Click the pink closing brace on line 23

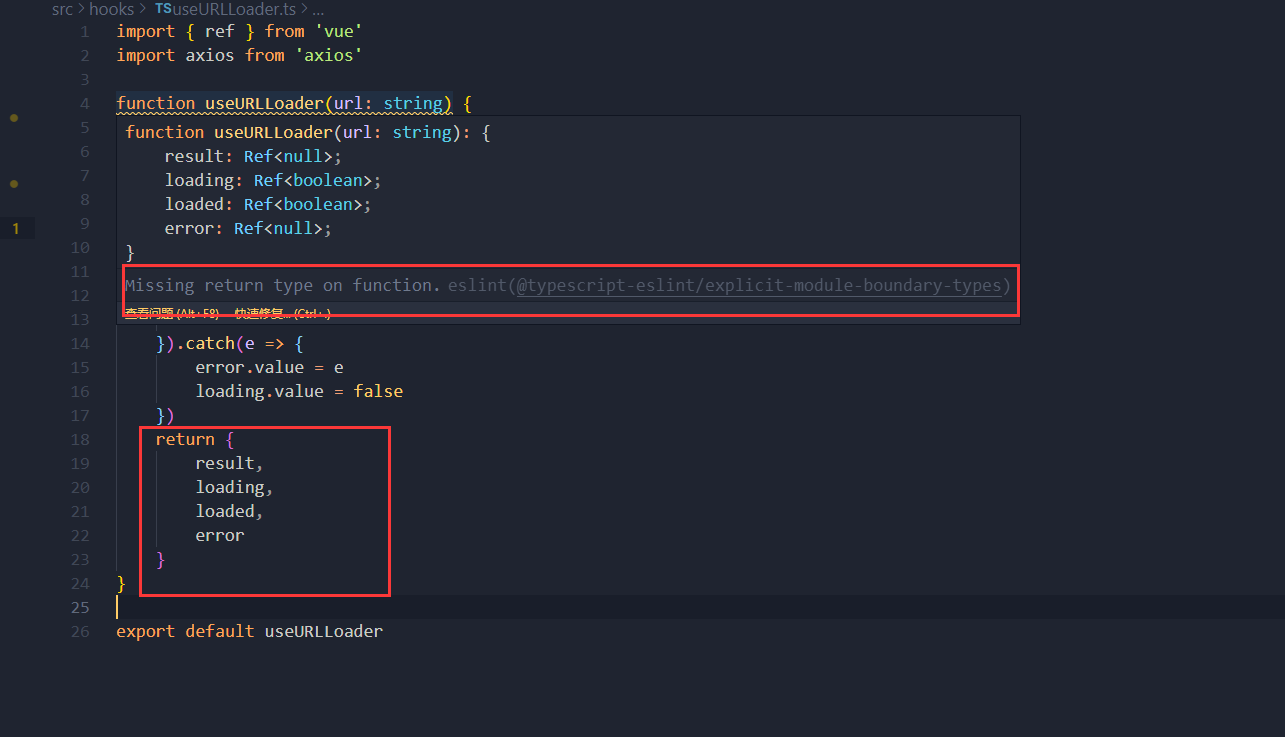(x=160, y=559)
